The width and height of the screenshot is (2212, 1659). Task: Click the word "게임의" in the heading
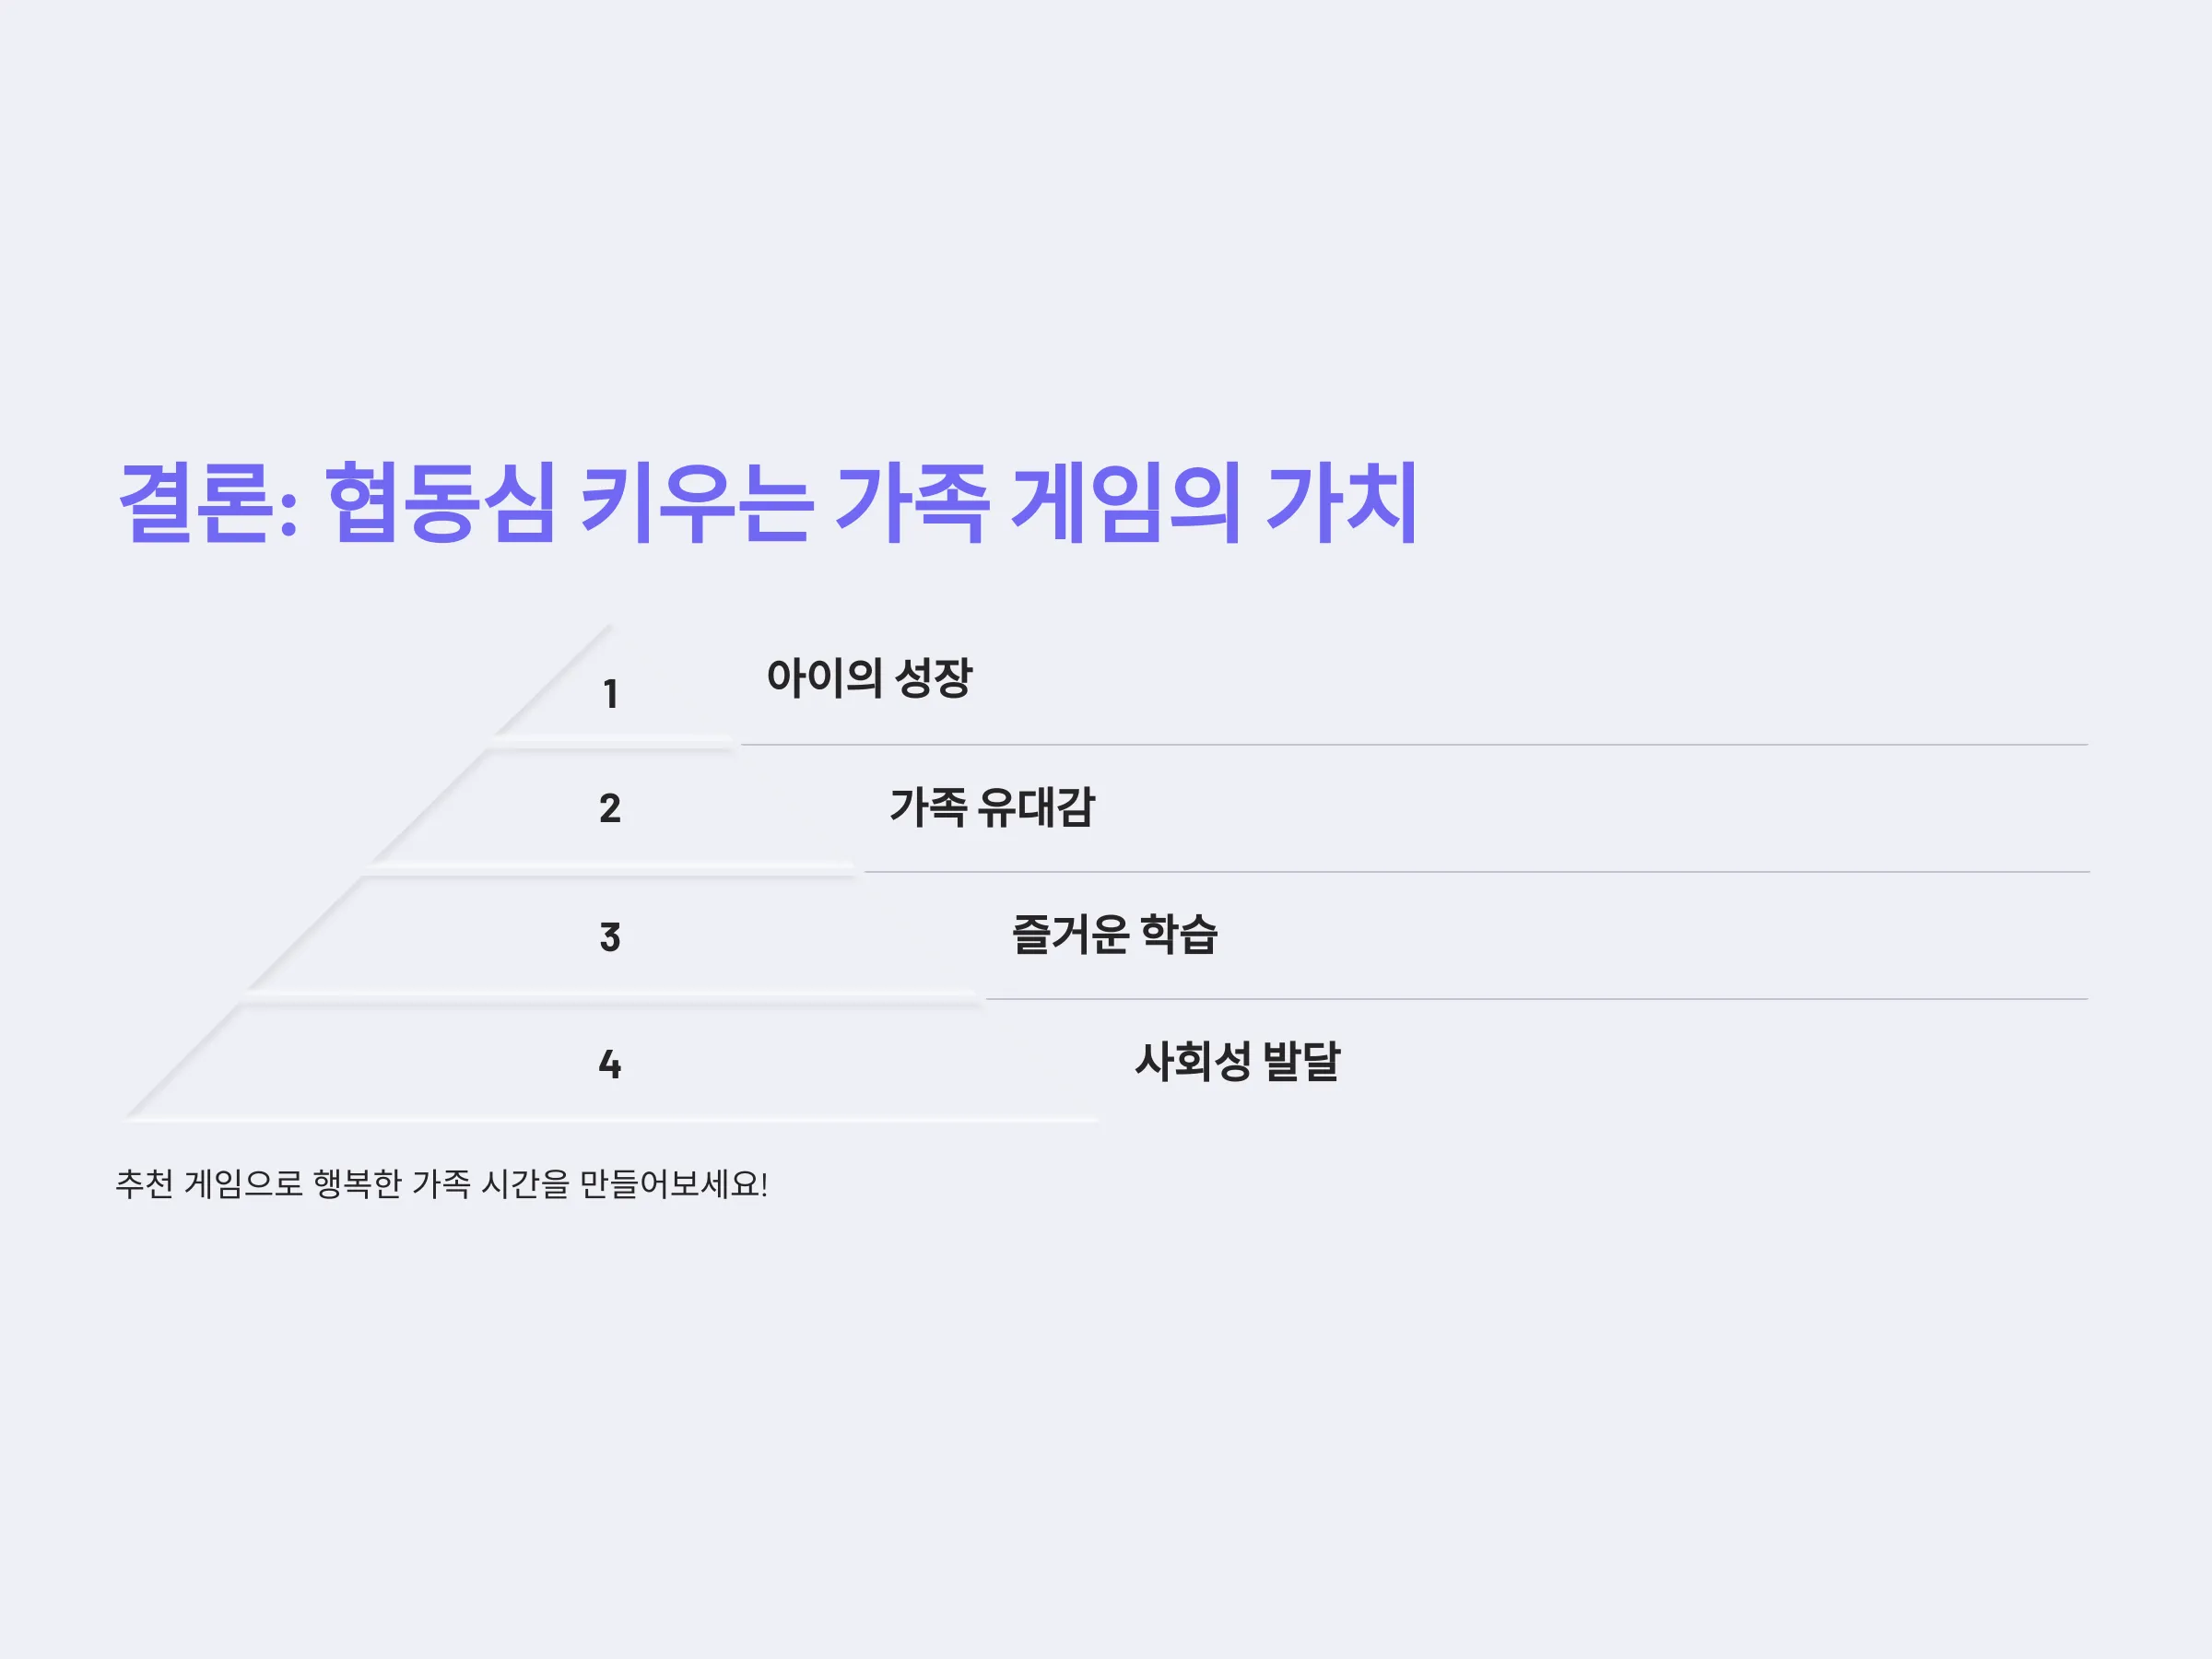[1127, 502]
